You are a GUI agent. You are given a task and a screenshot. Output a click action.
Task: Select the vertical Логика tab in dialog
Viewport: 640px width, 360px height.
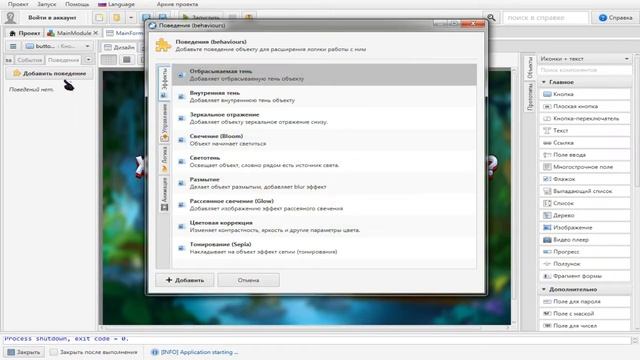(x=164, y=160)
